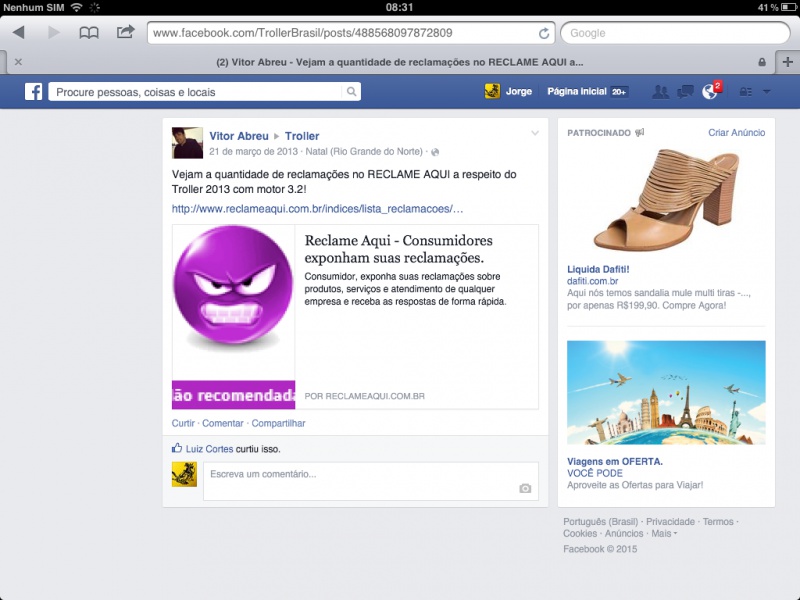The height and width of the screenshot is (600, 800).
Task: Open Vitor Abreu's profile link
Action: [x=239, y=136]
